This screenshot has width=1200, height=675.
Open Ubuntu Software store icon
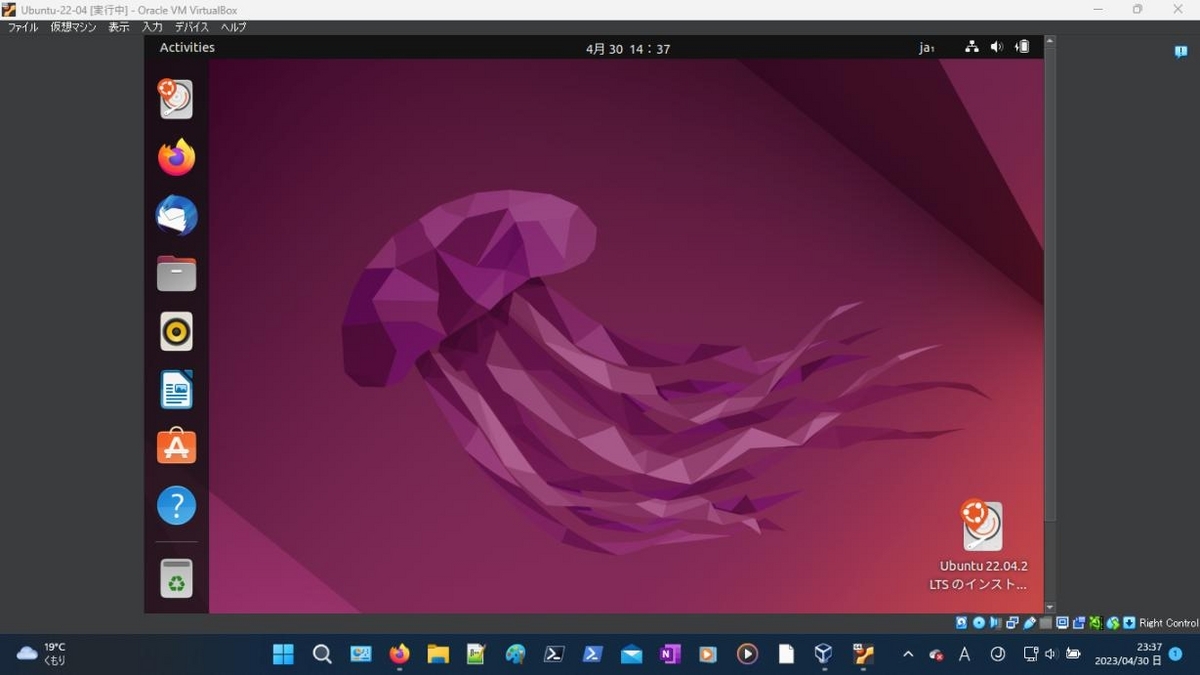click(x=176, y=447)
